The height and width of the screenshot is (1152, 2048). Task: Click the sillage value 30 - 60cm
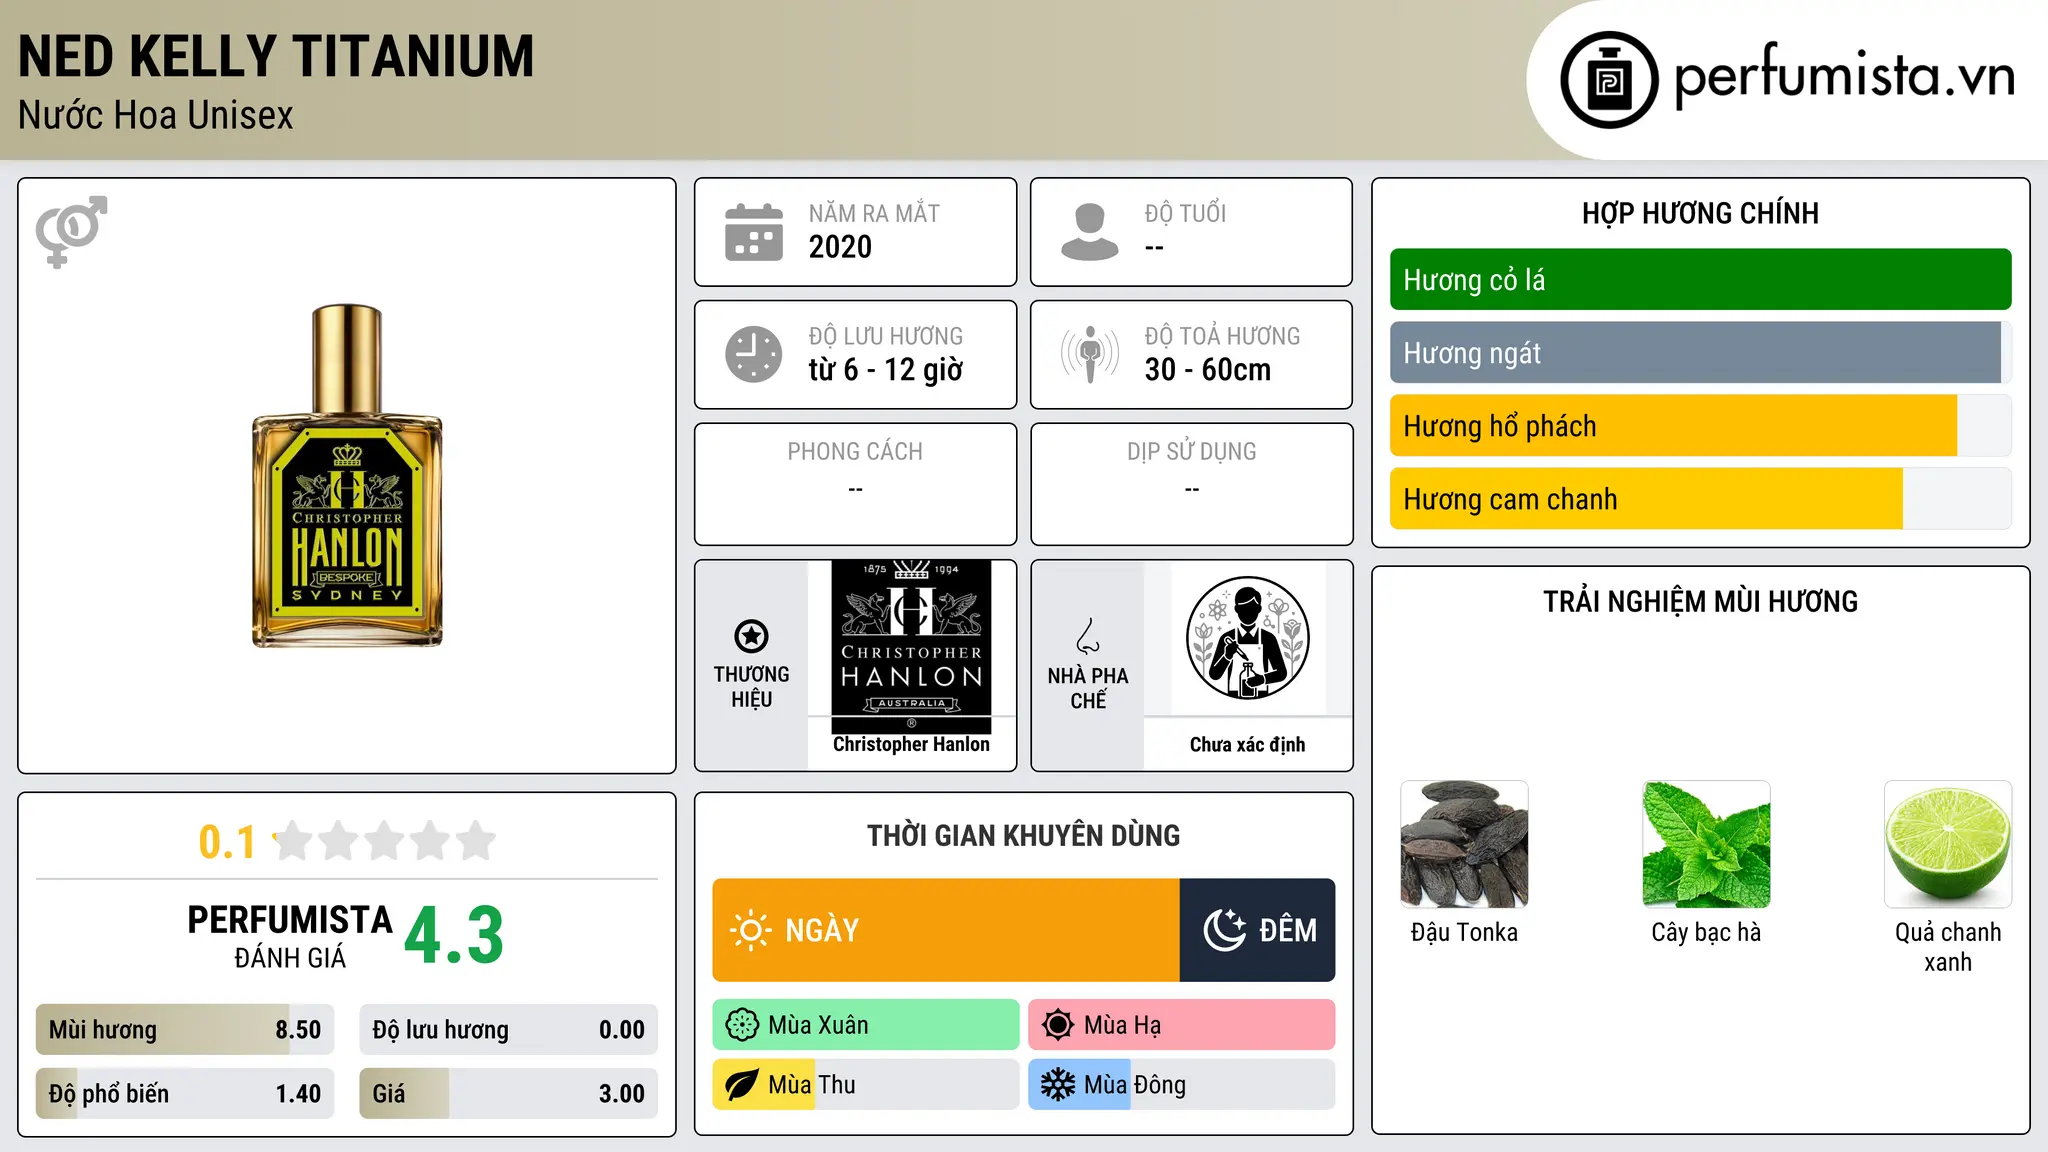click(1207, 370)
